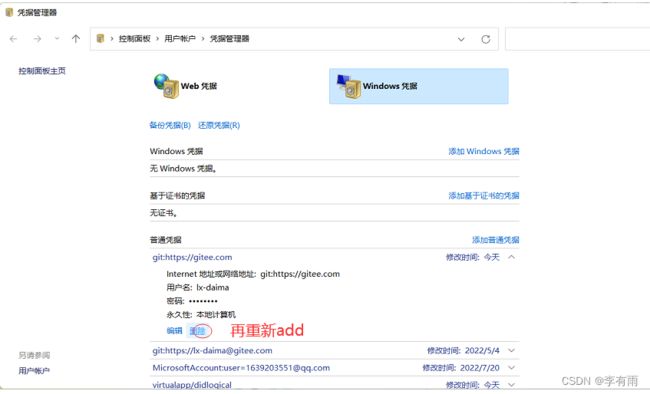The width and height of the screenshot is (650, 394).
Task: Open 用户帐户 breadcrumb in address bar
Action: click(179, 39)
